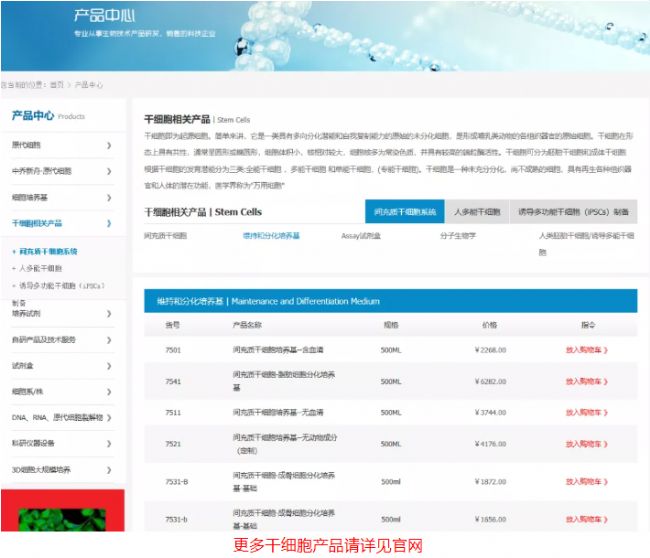Screen dimensions: 650x558
Task: Click product number 7521
Action: (173, 444)
